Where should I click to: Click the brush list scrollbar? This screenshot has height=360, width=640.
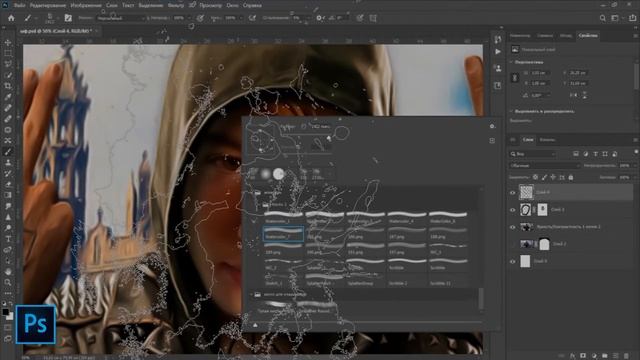pyautogui.click(x=481, y=299)
